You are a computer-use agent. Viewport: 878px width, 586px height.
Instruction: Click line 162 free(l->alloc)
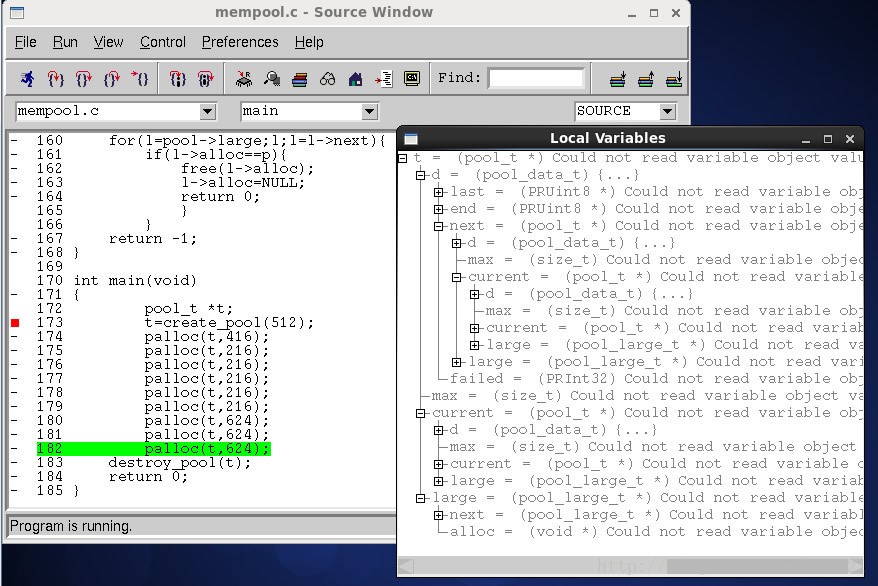(x=247, y=168)
